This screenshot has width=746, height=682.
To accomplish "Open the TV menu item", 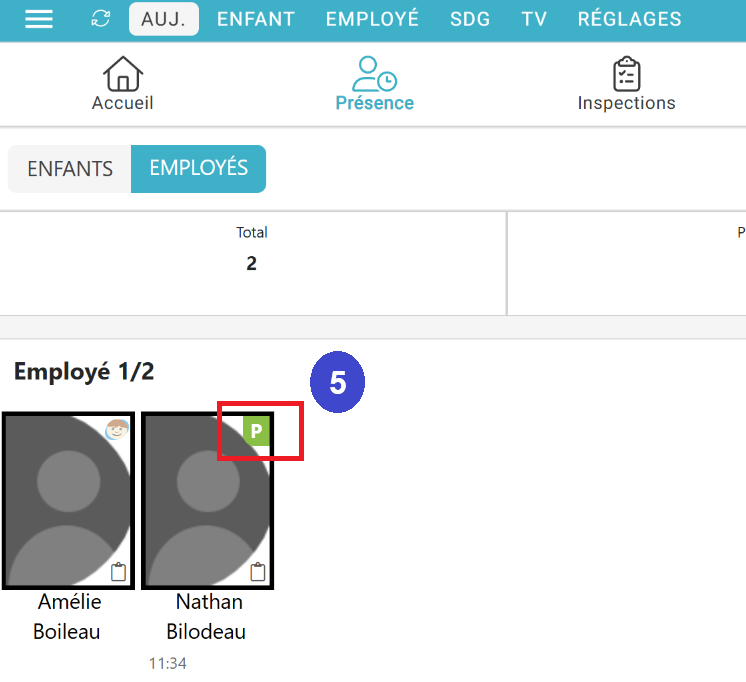I will coord(534,19).
